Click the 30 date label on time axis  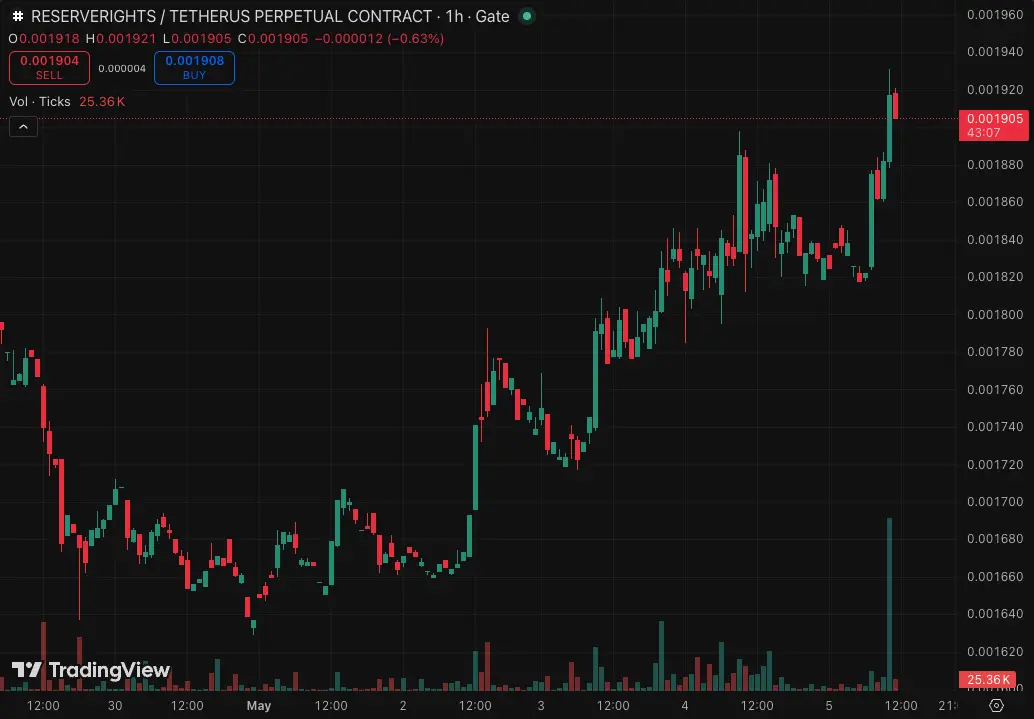(115, 706)
